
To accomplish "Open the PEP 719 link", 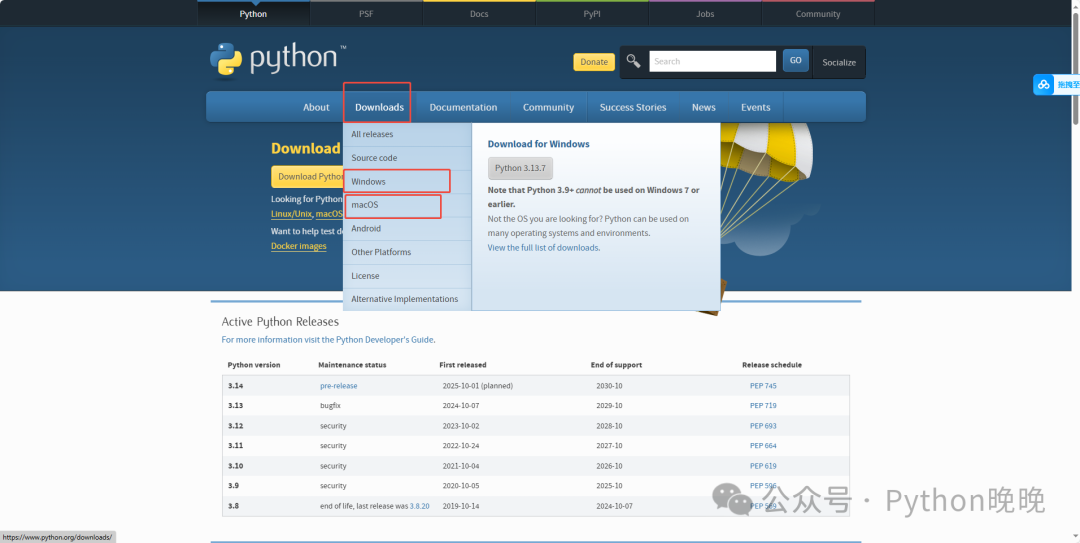I will click(763, 406).
